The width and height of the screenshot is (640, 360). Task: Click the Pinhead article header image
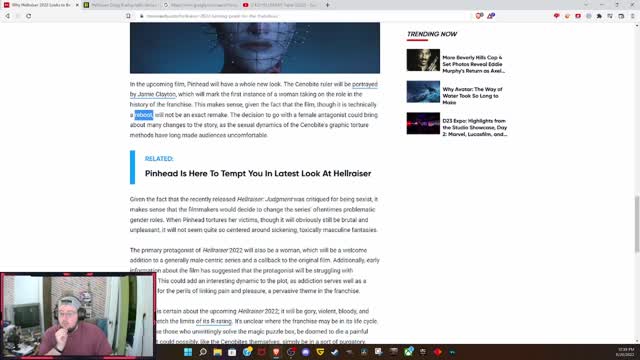tap(255, 48)
